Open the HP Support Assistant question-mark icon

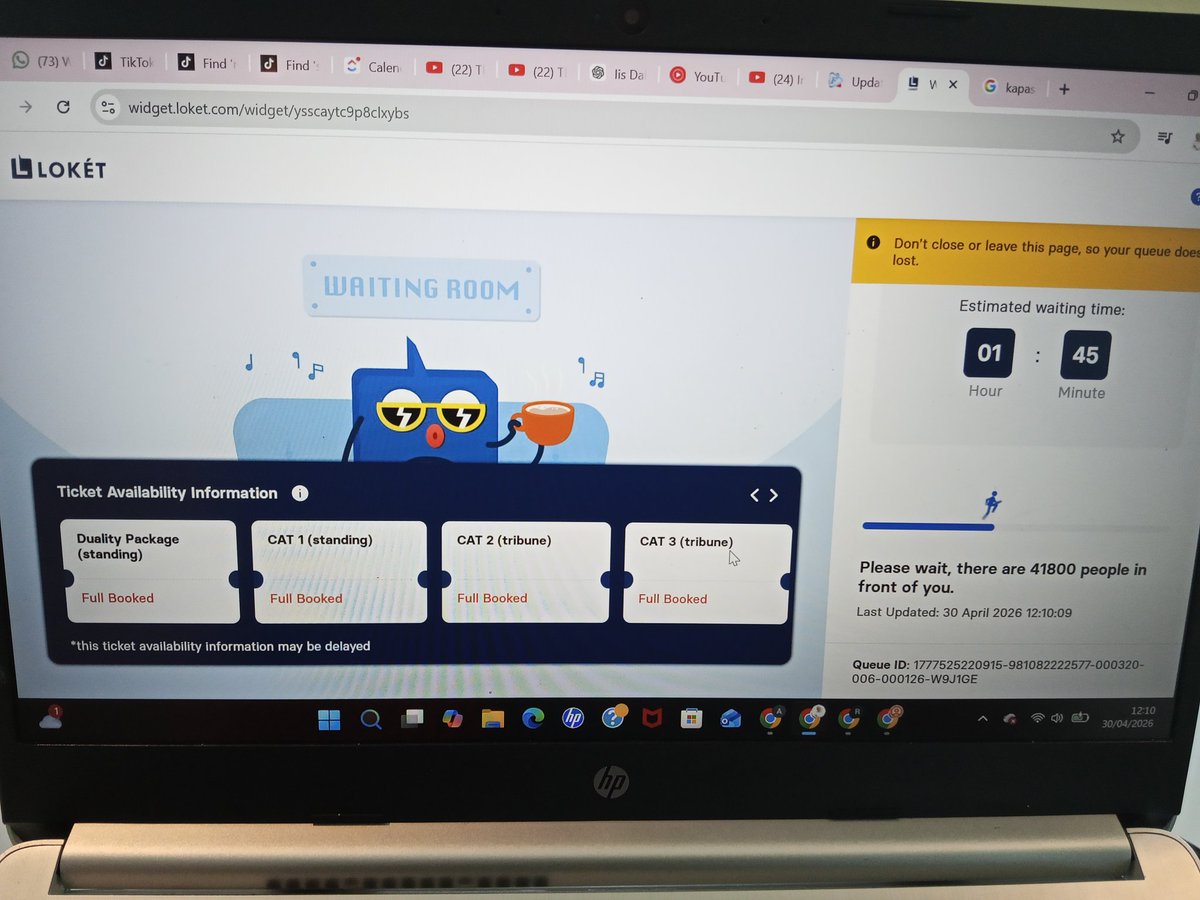613,717
